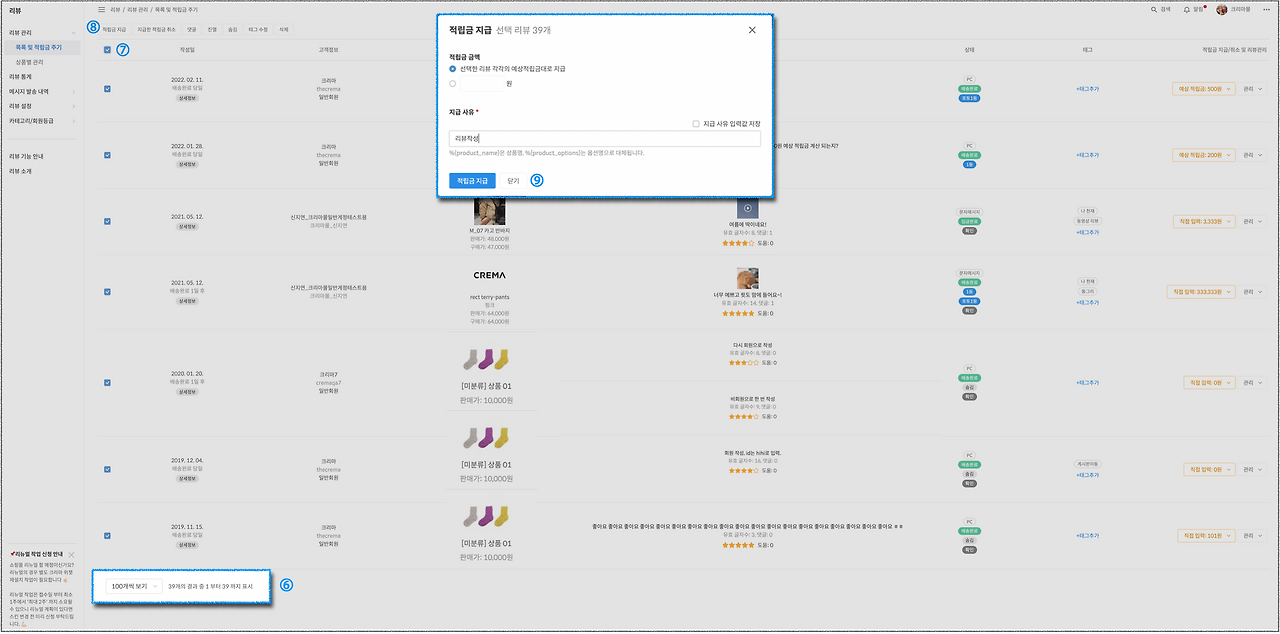Click 리뷰 관리 in the breadcrumb
The height and width of the screenshot is (634, 1280).
[x=140, y=9]
